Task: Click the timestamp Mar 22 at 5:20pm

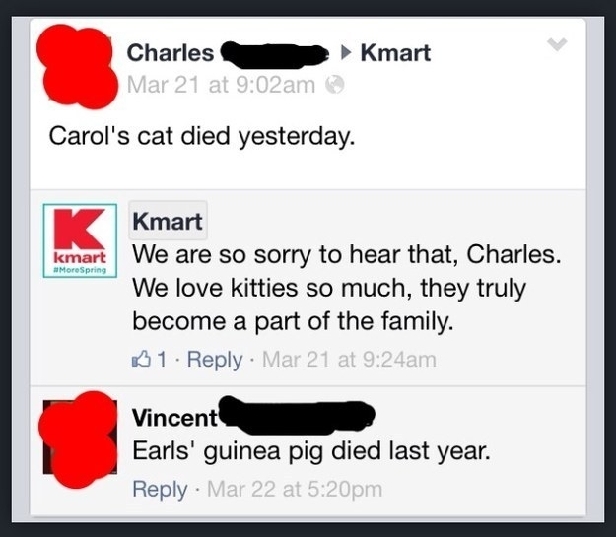Action: click(291, 489)
